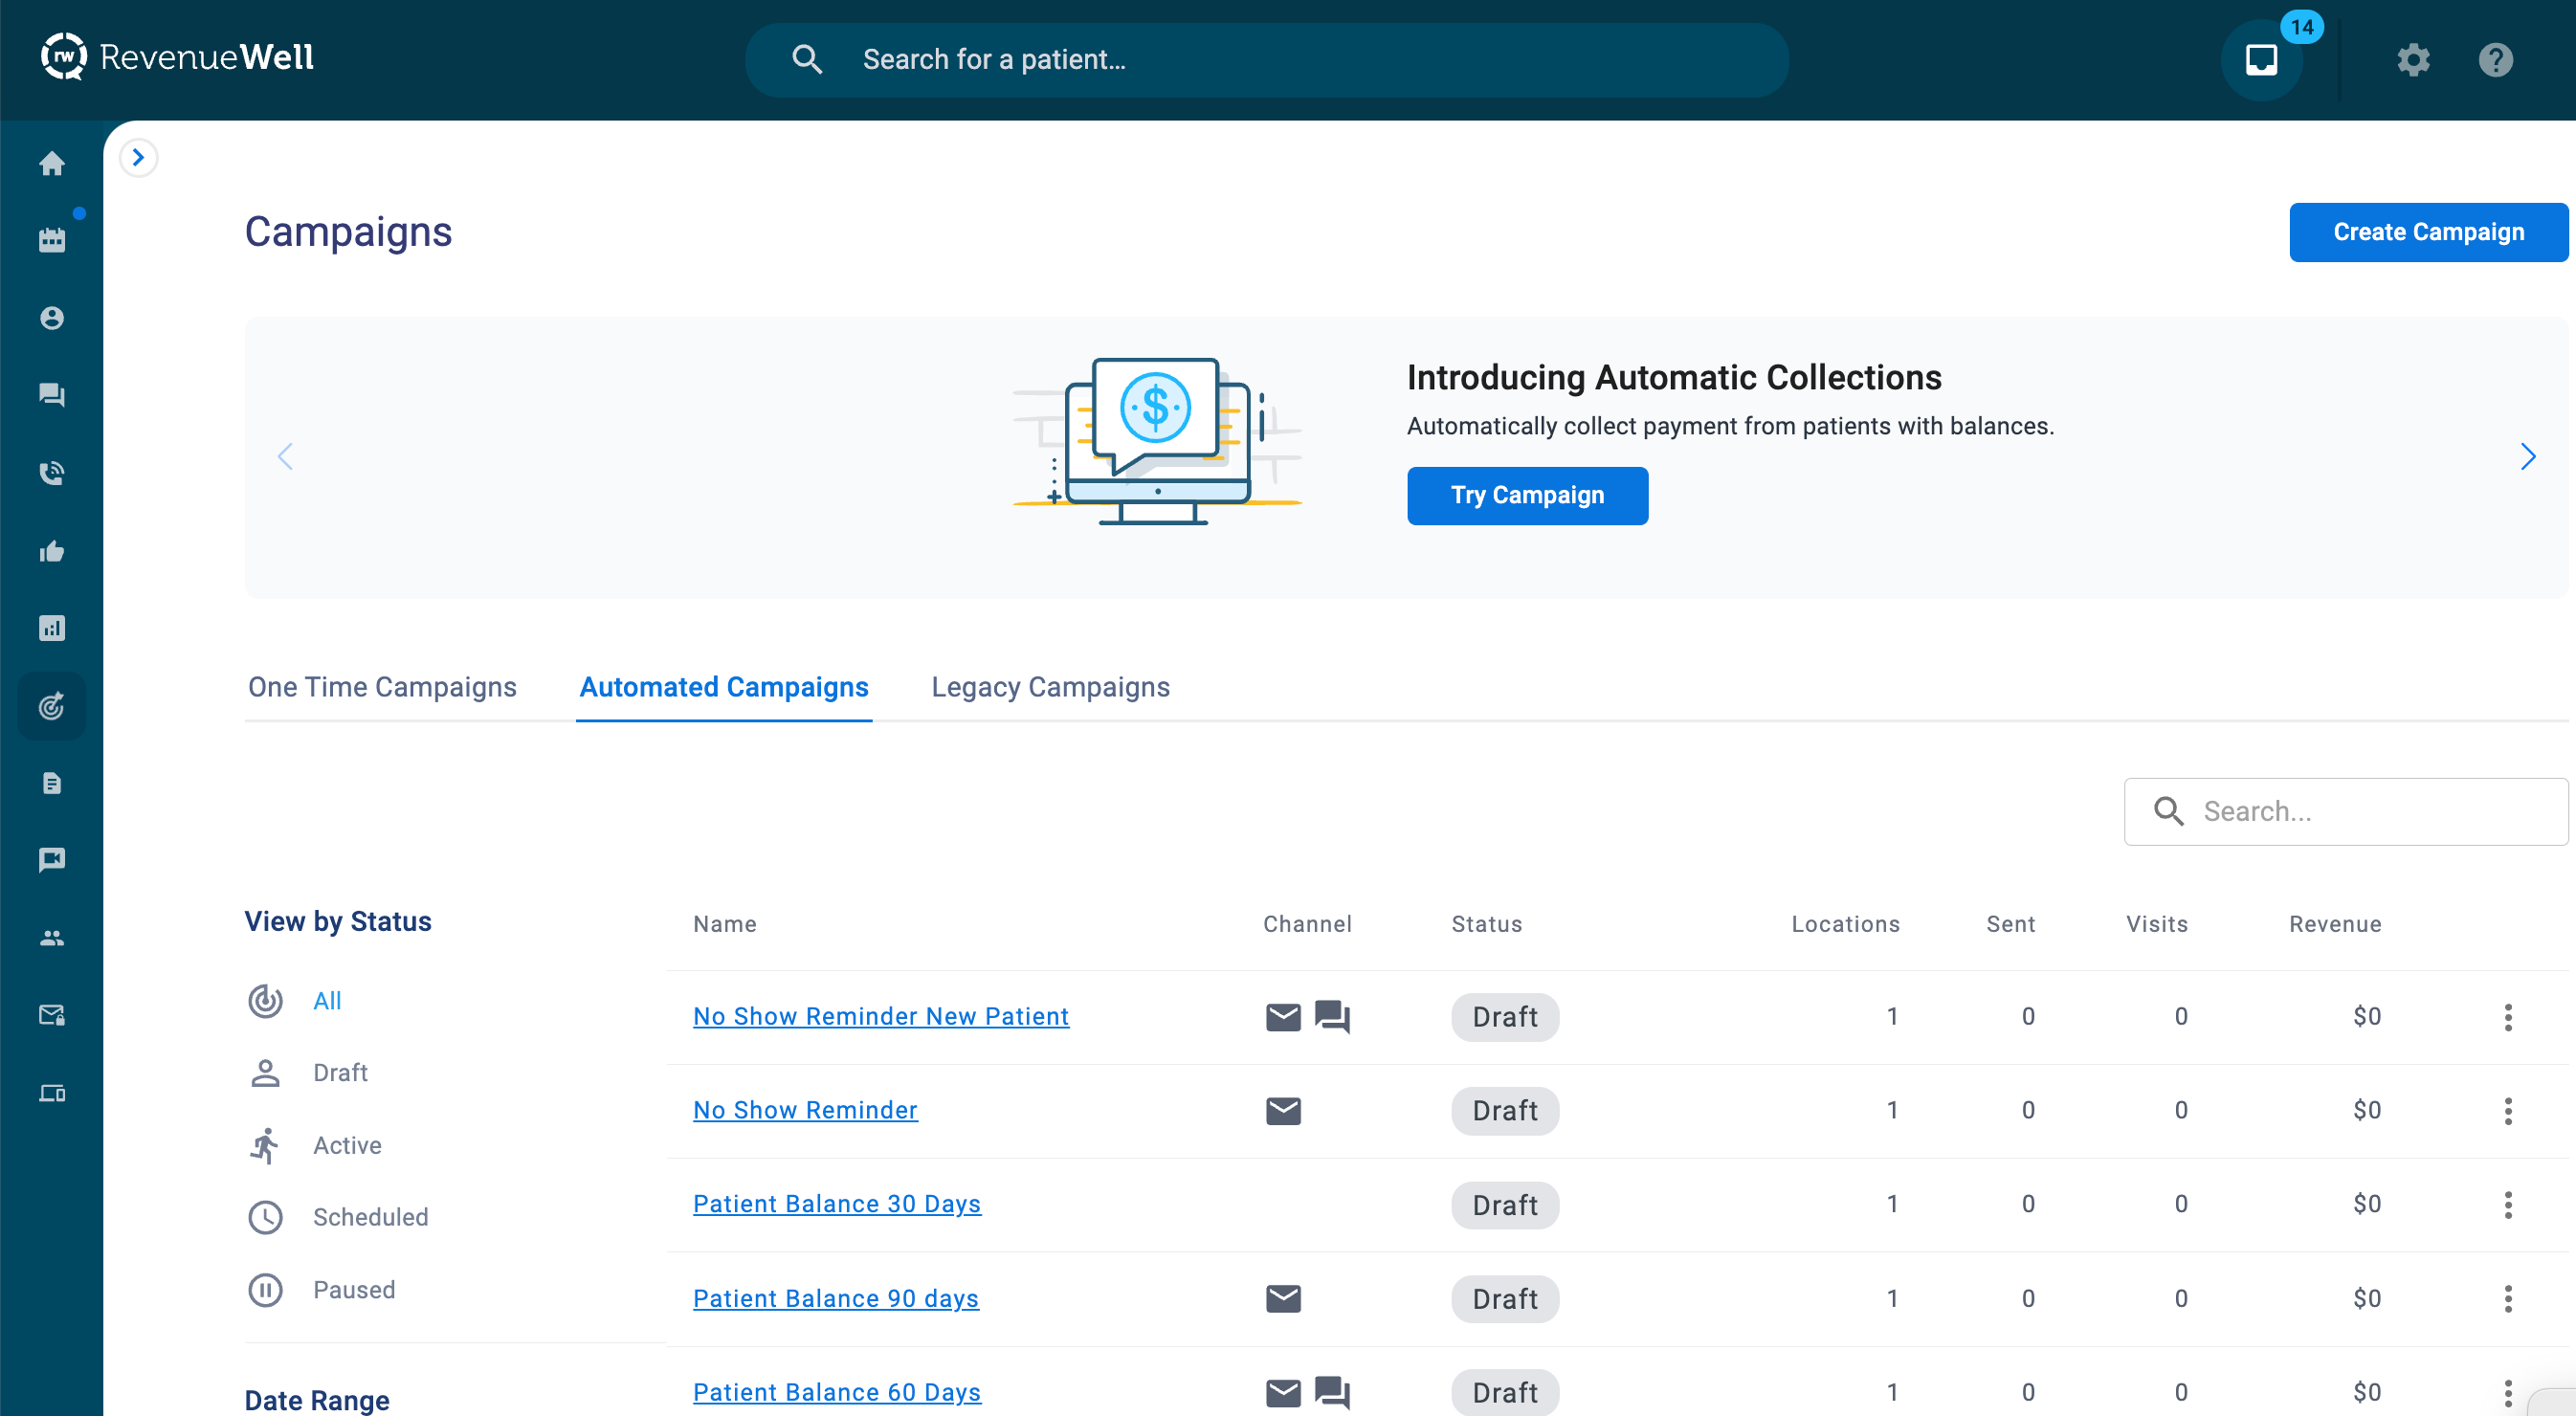Image resolution: width=2576 pixels, height=1416 pixels.
Task: Open the Messages chat icon
Action: click(51, 394)
